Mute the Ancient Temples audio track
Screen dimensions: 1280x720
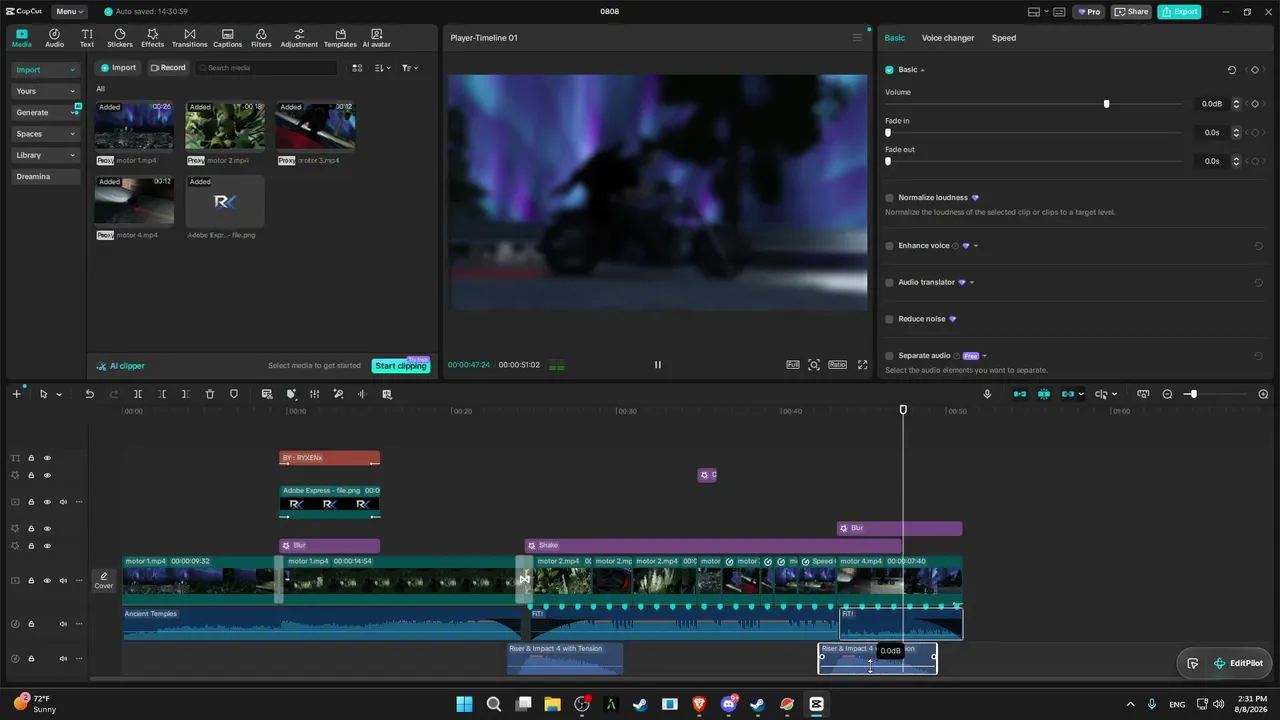(x=63, y=624)
